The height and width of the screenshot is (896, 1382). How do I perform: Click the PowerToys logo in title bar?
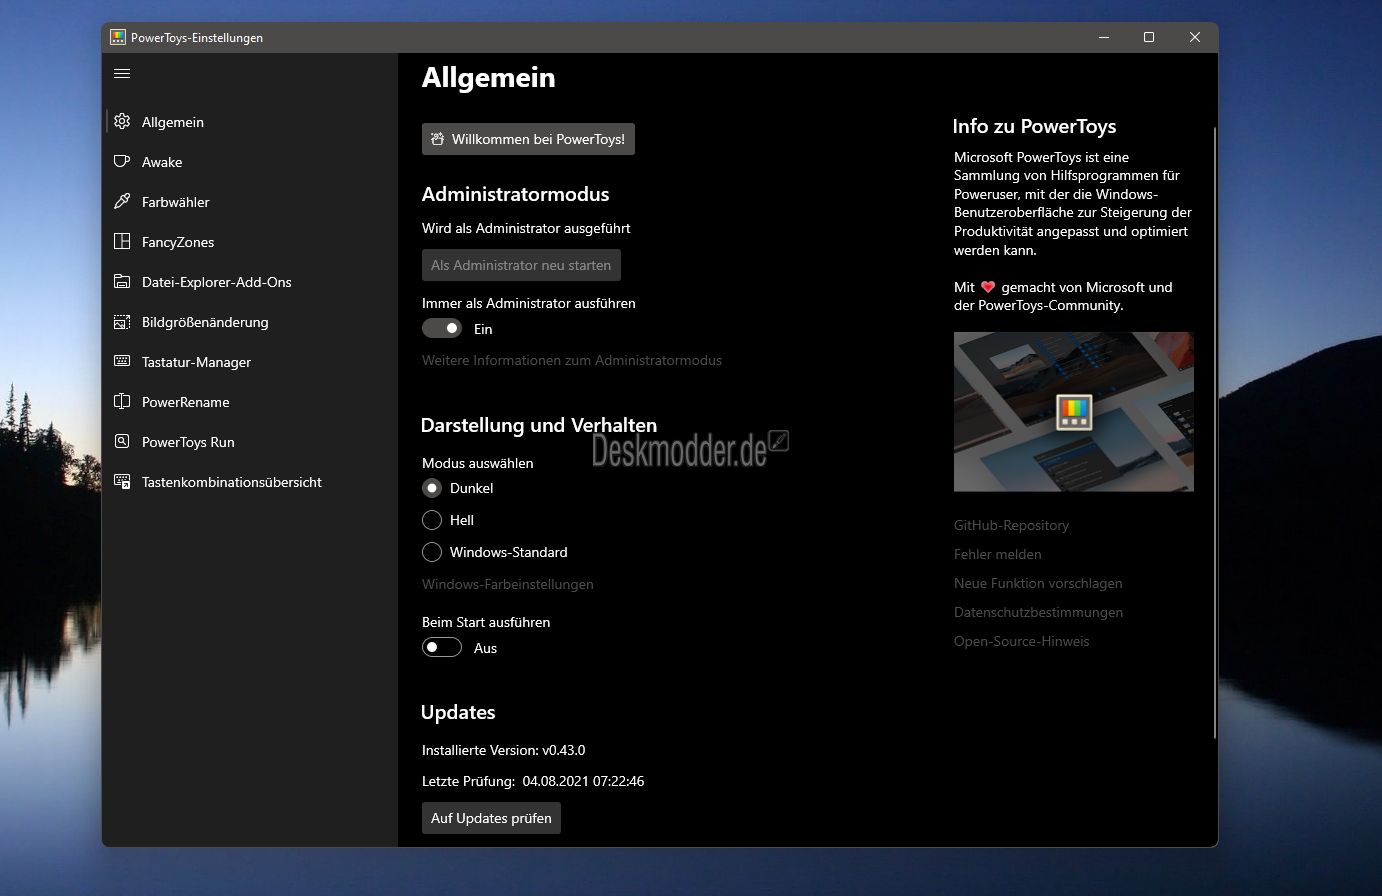[x=118, y=37]
